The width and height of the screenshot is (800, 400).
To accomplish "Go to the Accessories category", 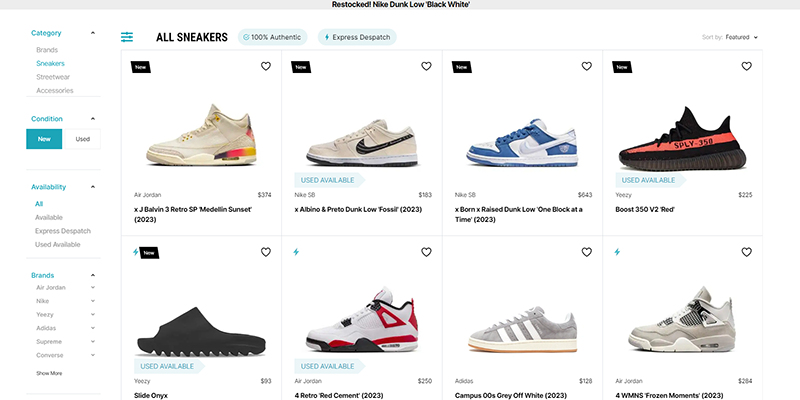I will tap(55, 91).
